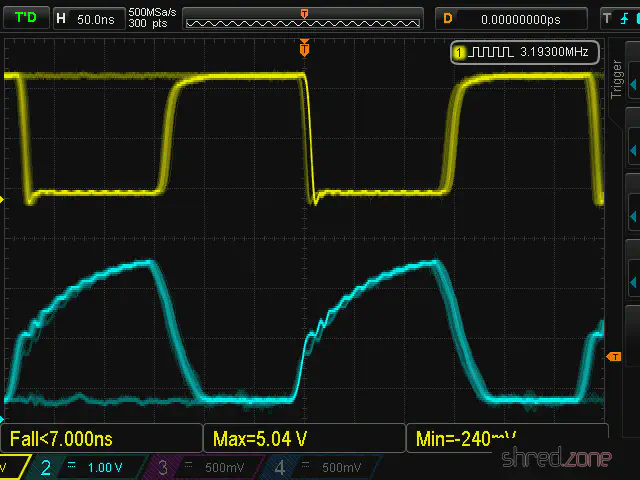The image size is (640, 480).
Task: Click the trigger T label in top bar
Action: point(606,18)
